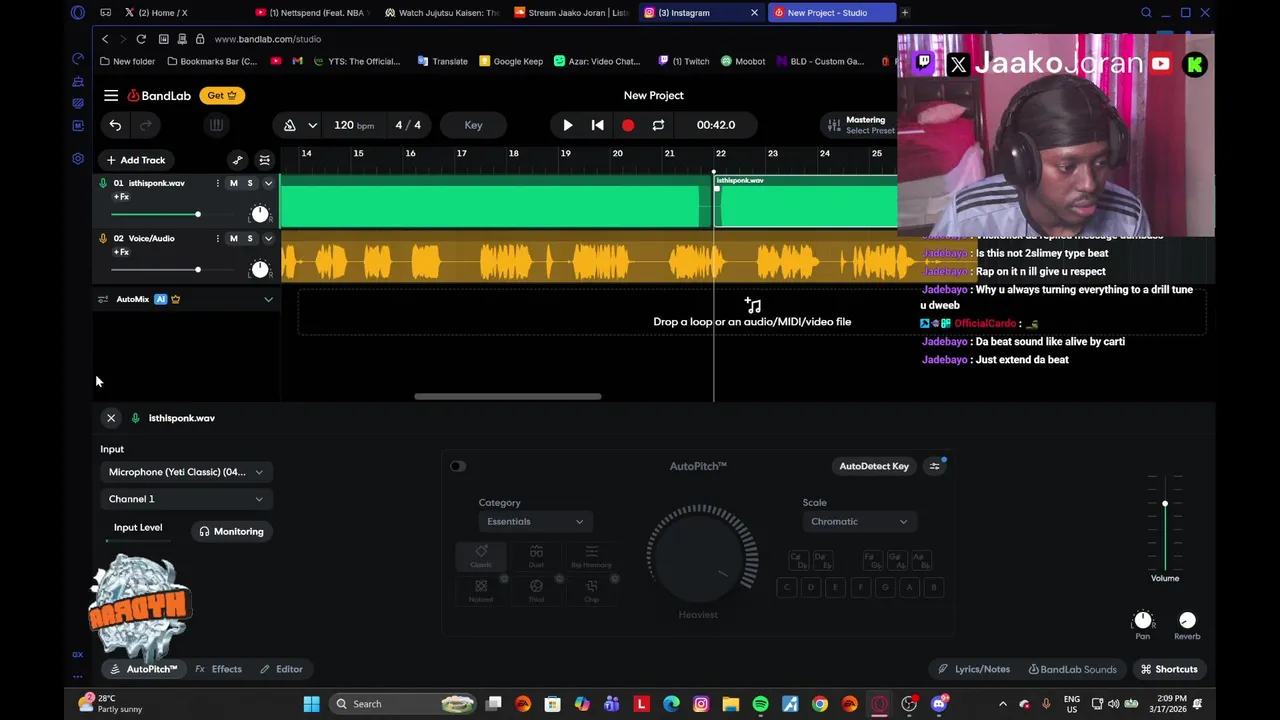
Task: Open options menu for isthisponk.wav track
Action: (x=217, y=183)
